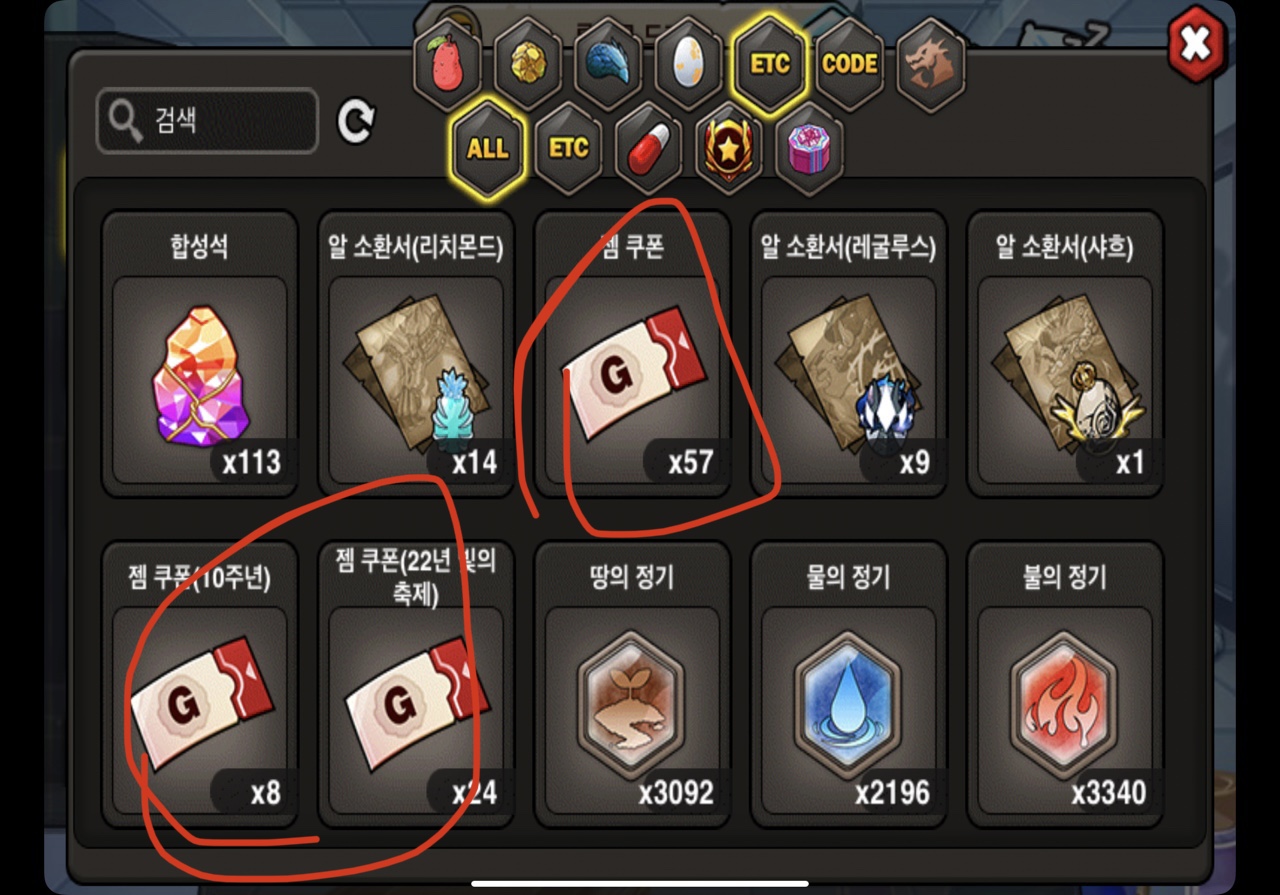
Task: Select the blue dragon claw category icon
Action: pos(608,65)
